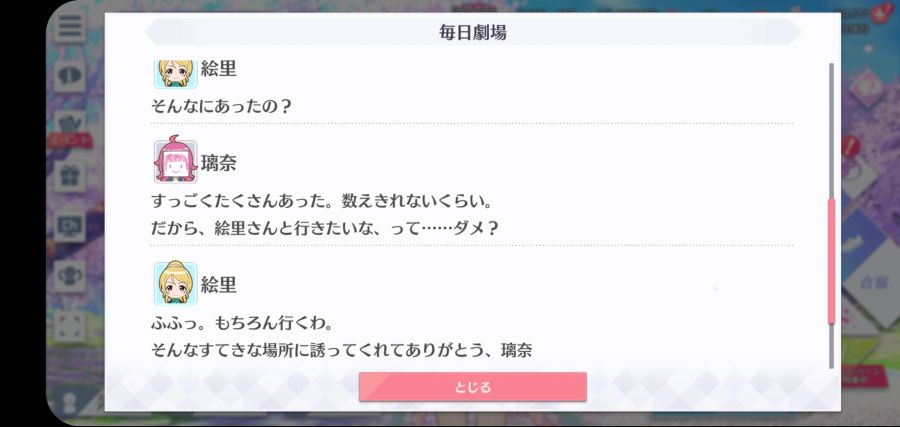Open the speech bubble notice icon
This screenshot has width=900, height=427.
pos(70,76)
